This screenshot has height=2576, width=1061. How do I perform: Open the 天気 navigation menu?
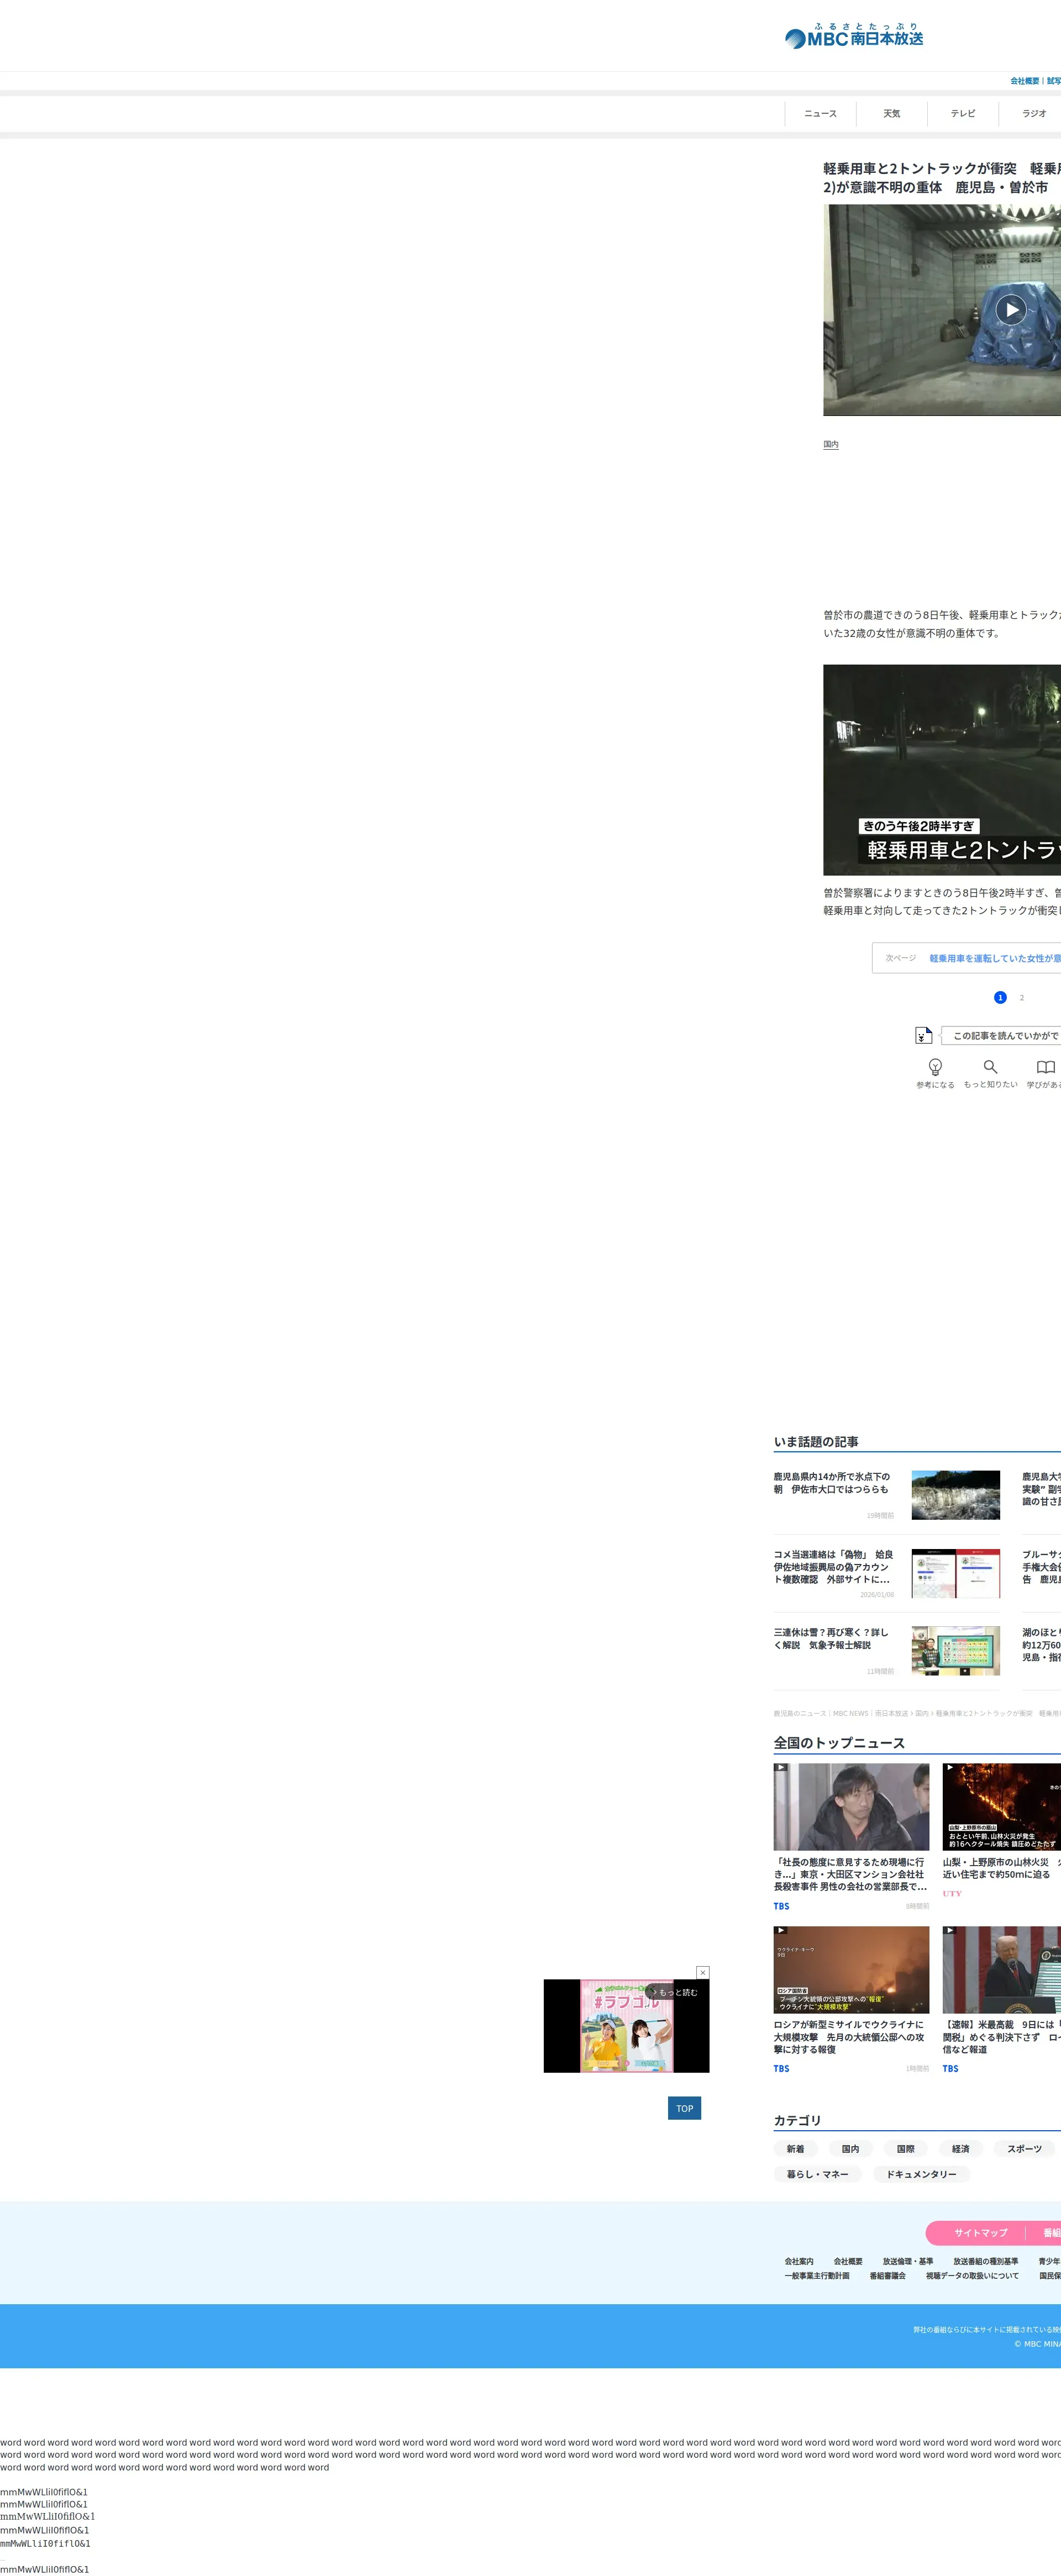tap(891, 114)
